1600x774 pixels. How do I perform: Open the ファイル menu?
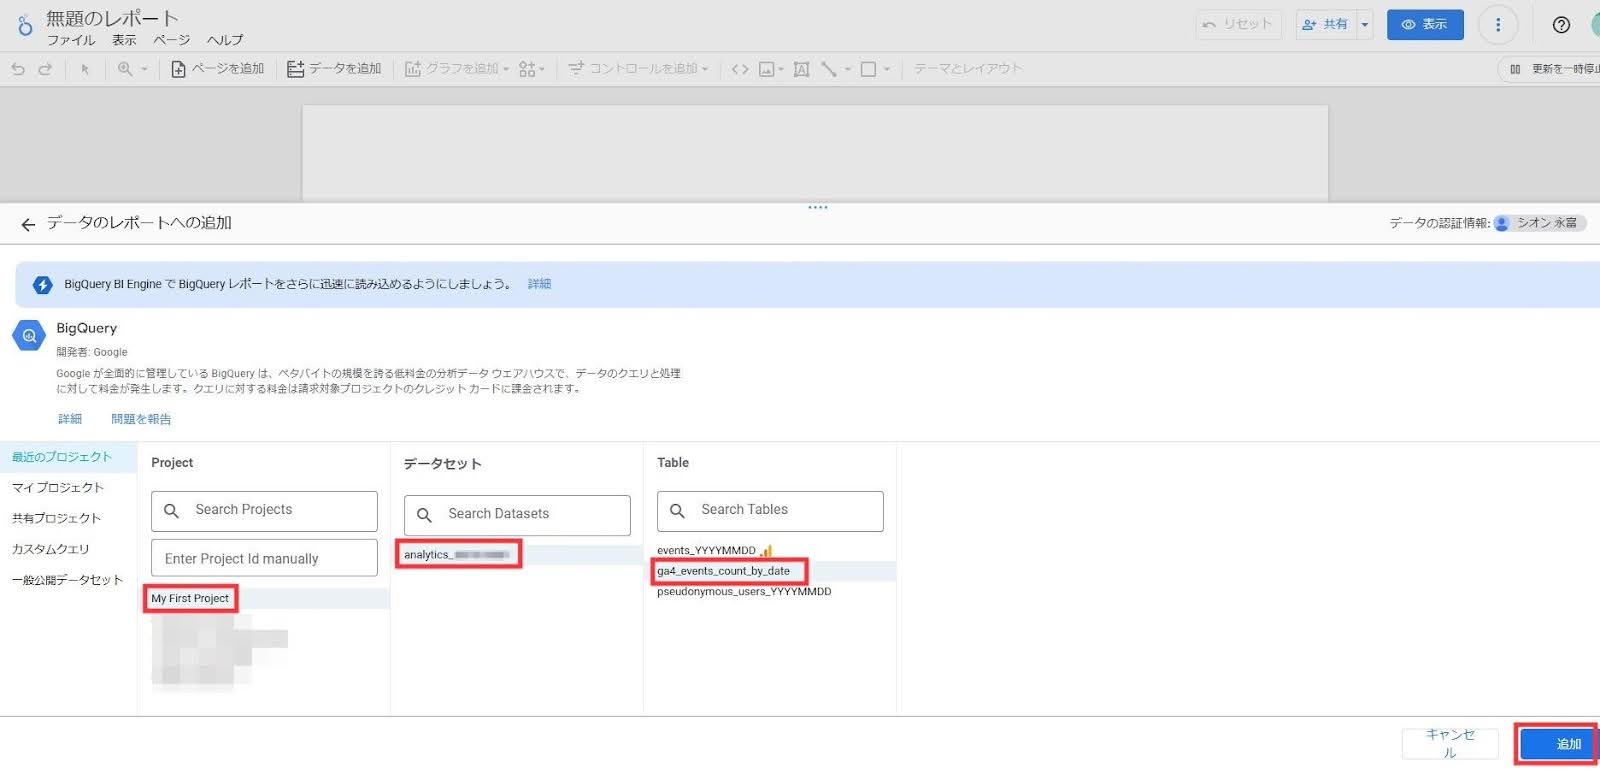71,40
